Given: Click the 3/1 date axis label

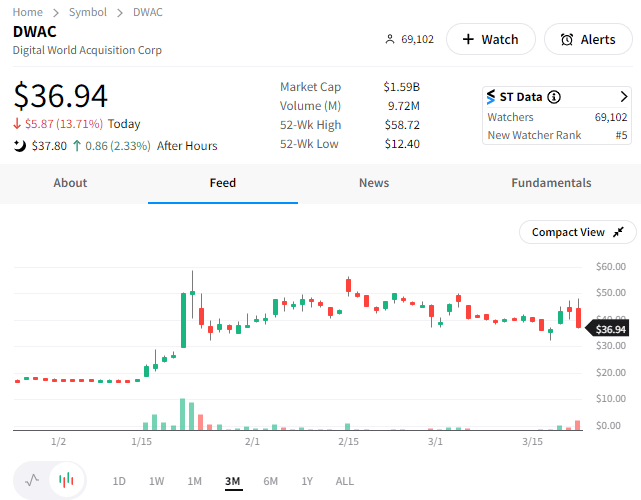Looking at the screenshot, I should pyautogui.click(x=435, y=442).
